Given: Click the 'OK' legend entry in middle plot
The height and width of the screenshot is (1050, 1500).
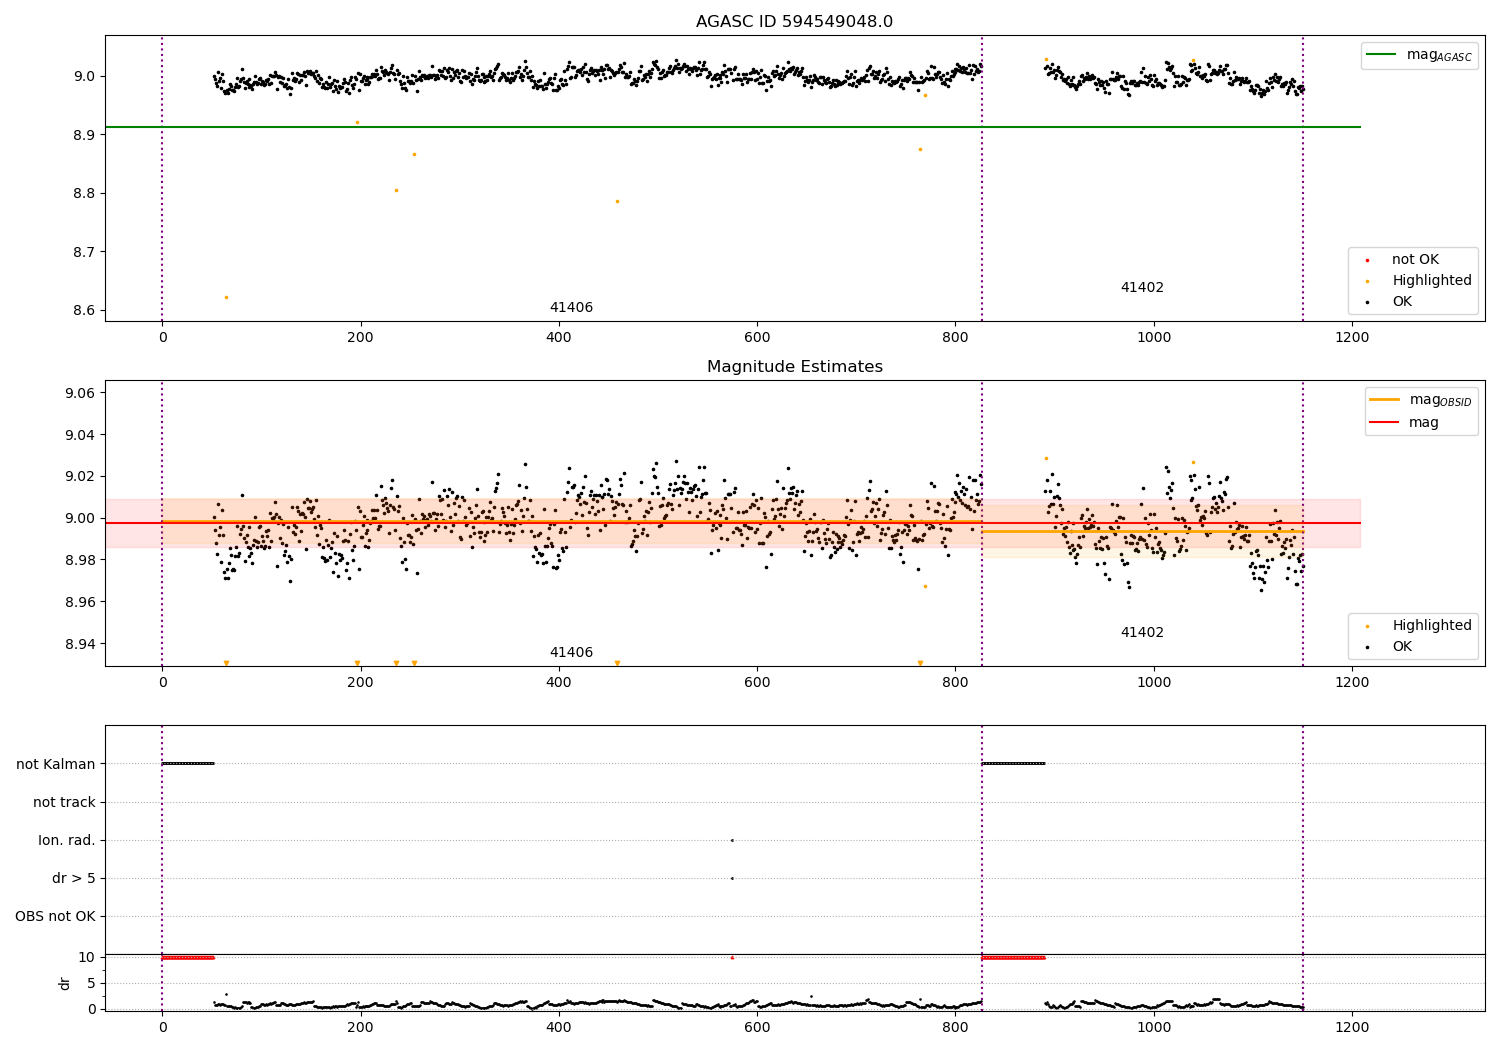Looking at the screenshot, I should pyautogui.click(x=1402, y=647).
